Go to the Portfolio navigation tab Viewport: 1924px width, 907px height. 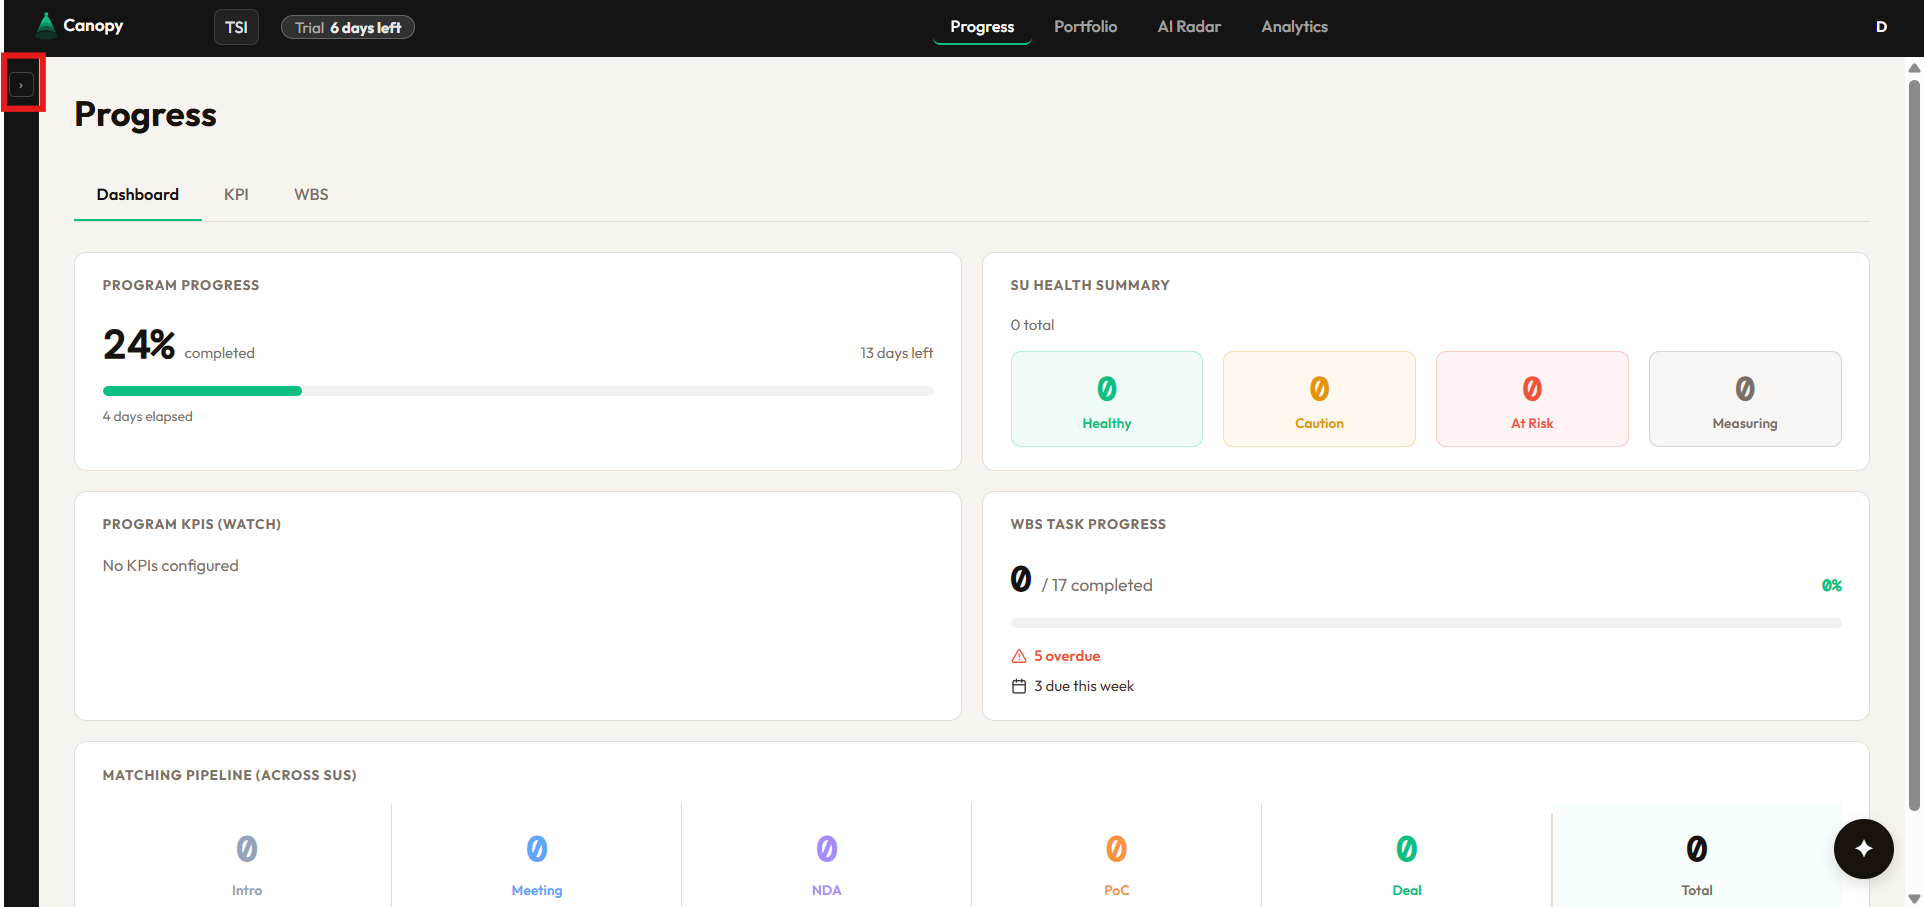pyautogui.click(x=1085, y=27)
